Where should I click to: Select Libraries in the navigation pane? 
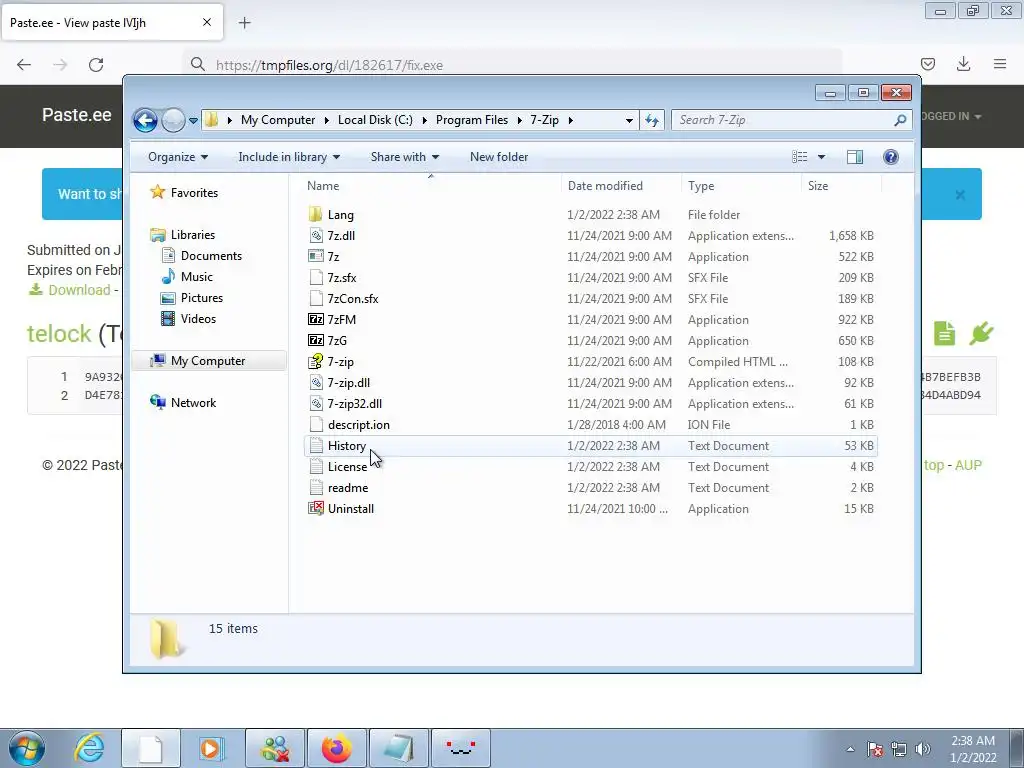[x=193, y=234]
